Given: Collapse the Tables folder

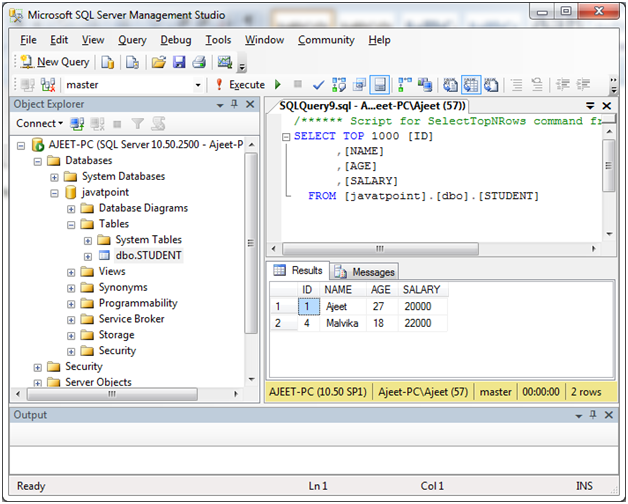Looking at the screenshot, I should click(x=71, y=225).
